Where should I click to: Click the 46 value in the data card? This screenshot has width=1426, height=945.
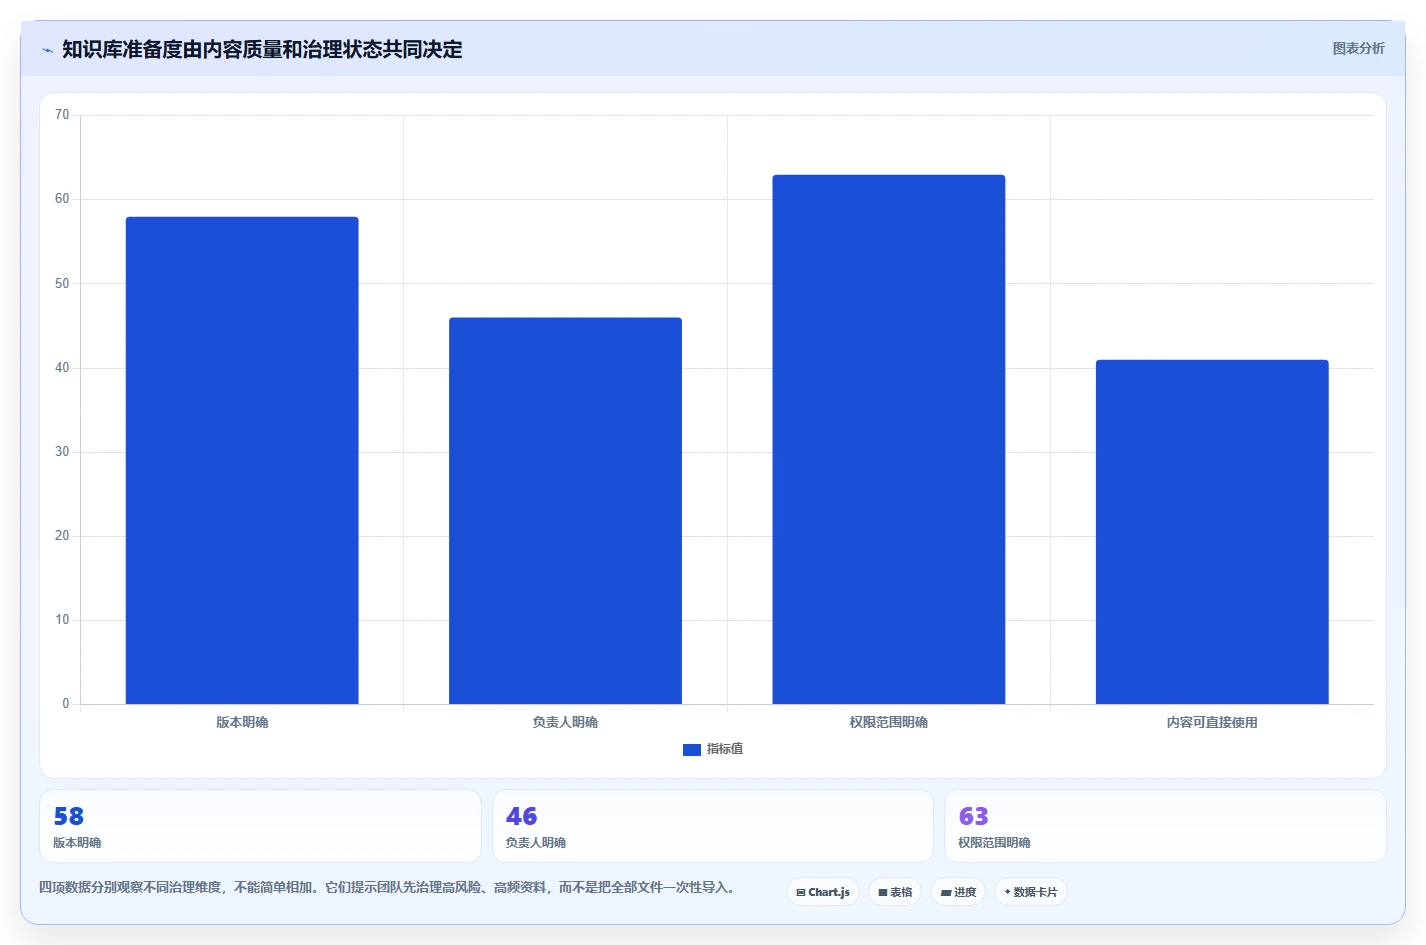tap(521, 816)
